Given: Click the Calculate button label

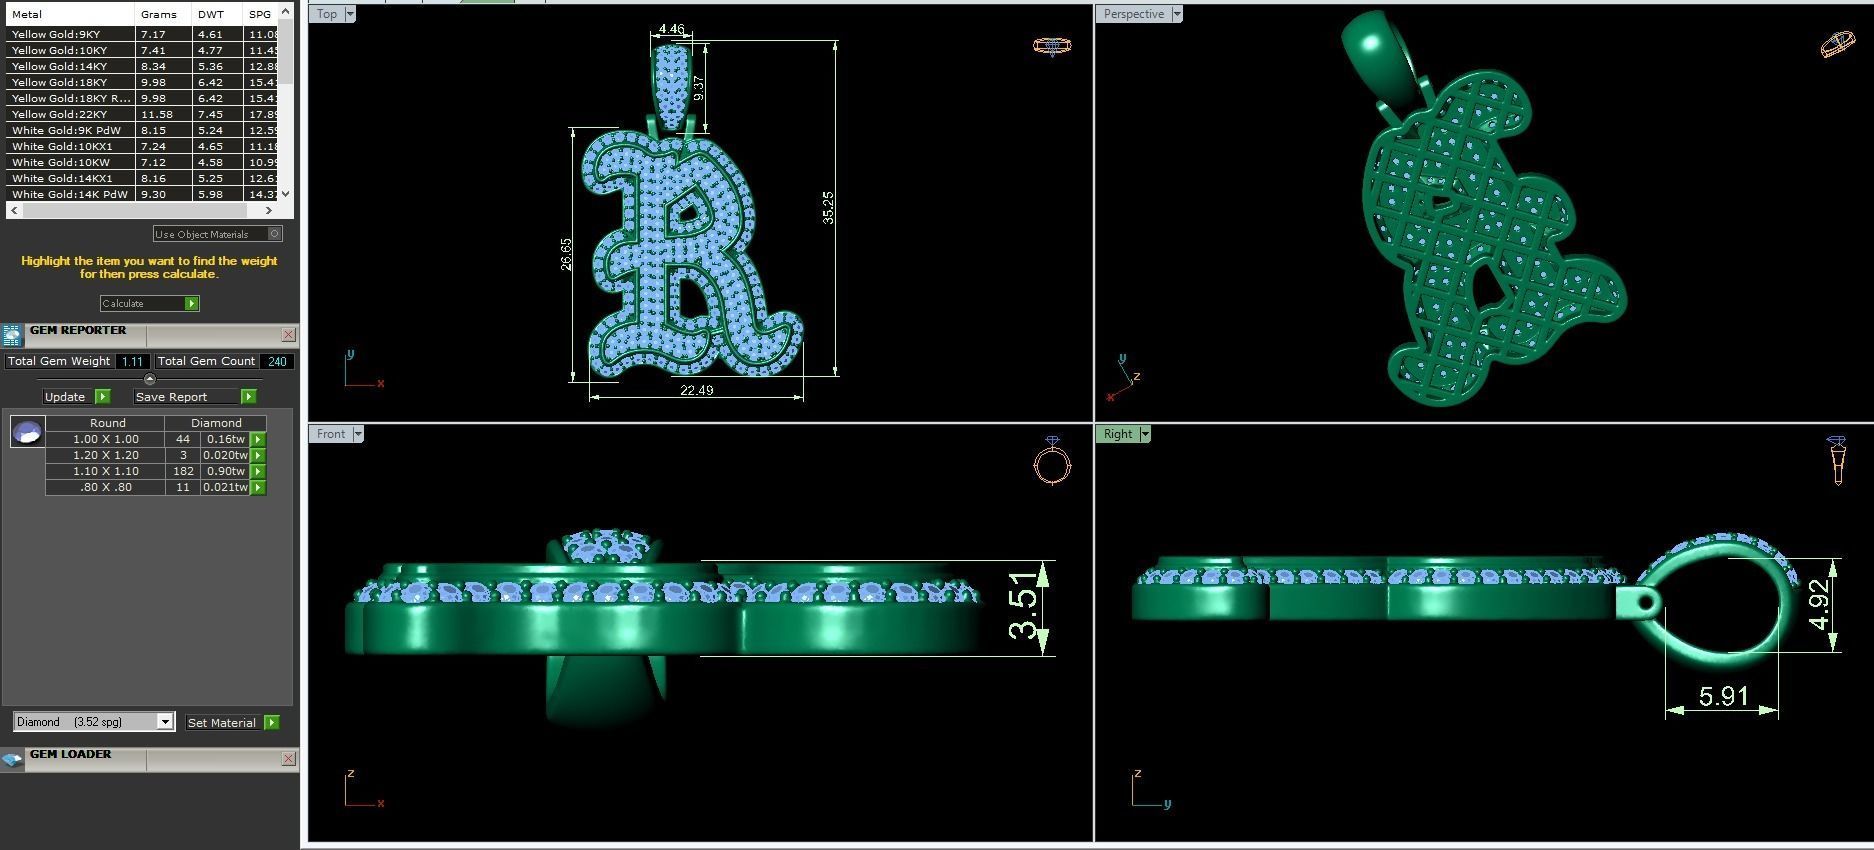Looking at the screenshot, I should (123, 303).
